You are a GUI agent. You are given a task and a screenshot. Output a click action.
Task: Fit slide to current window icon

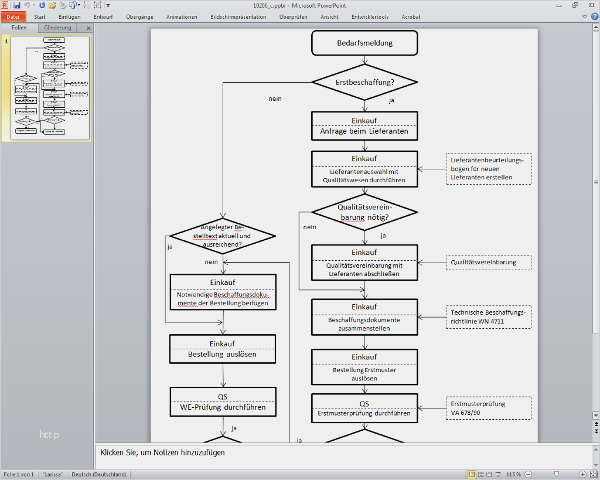coord(593,475)
